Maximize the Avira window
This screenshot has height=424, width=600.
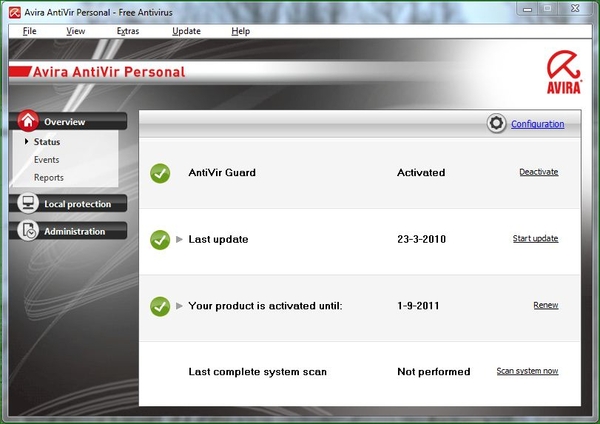(x=547, y=9)
